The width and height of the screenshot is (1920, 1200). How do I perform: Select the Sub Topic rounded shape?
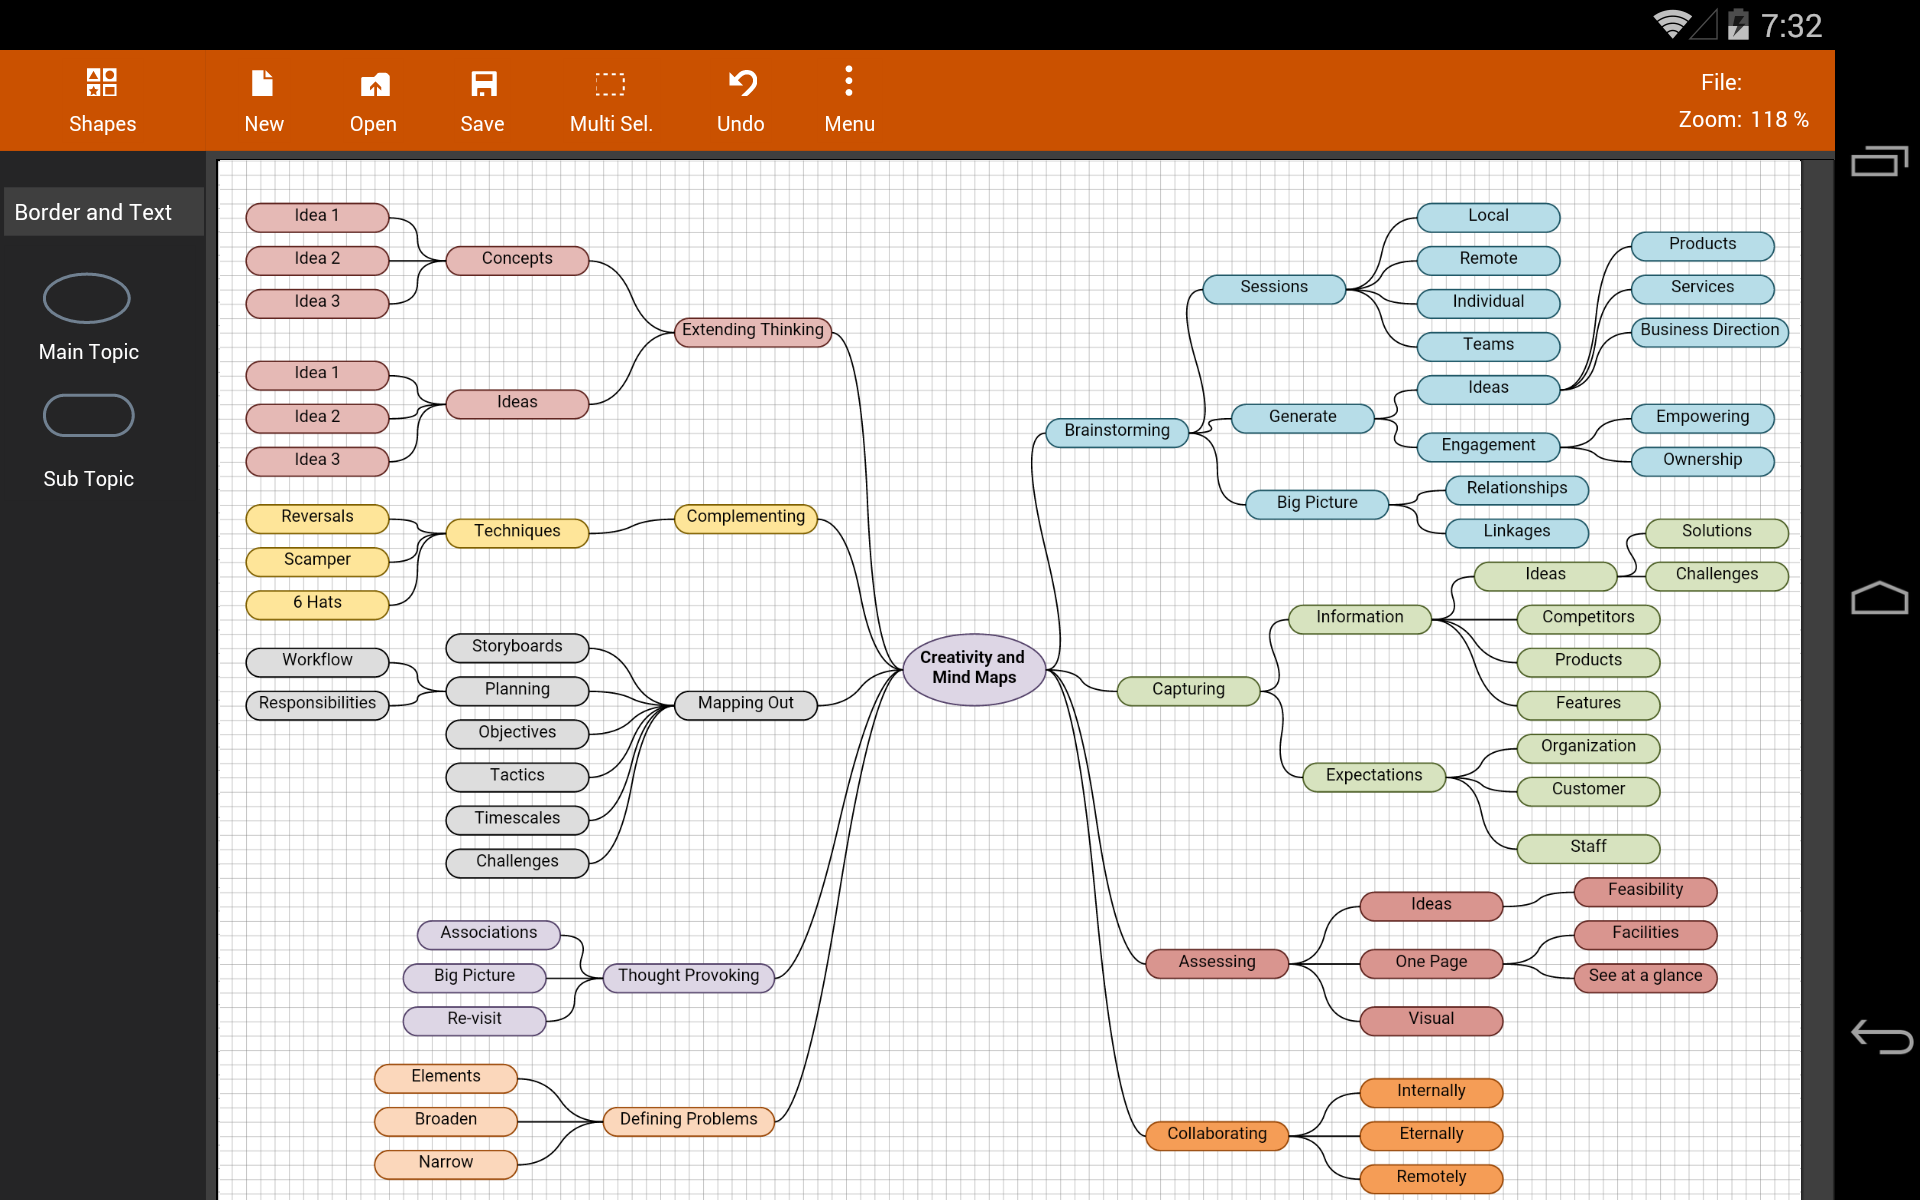point(88,416)
